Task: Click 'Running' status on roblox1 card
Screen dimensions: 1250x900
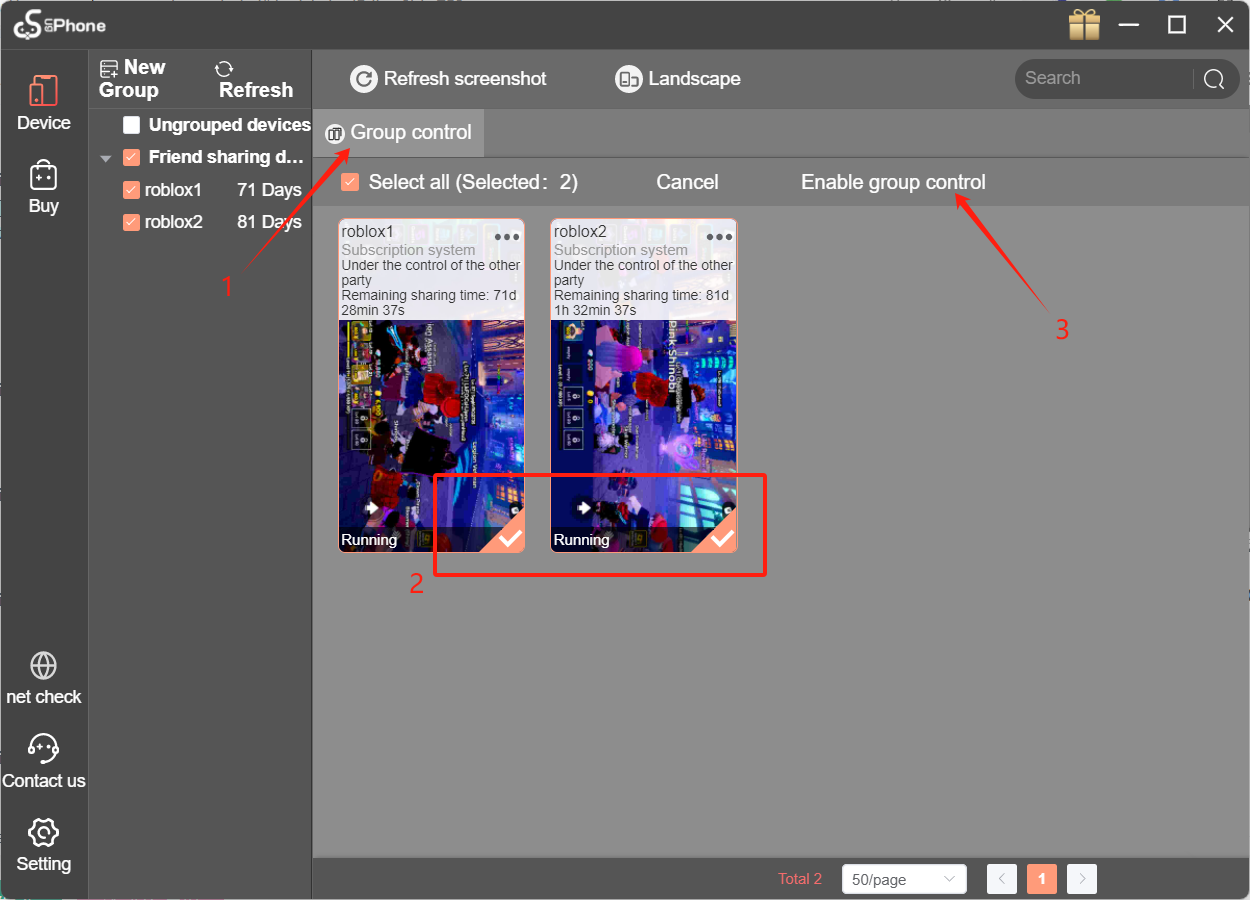Action: pyautogui.click(x=369, y=540)
